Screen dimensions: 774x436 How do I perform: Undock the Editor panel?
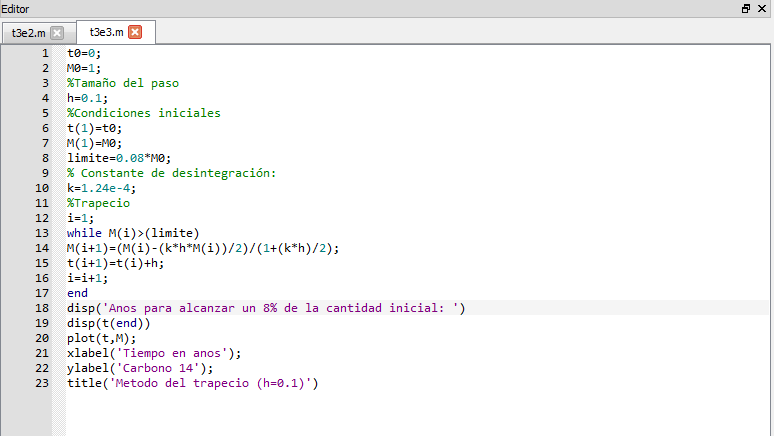[746, 8]
